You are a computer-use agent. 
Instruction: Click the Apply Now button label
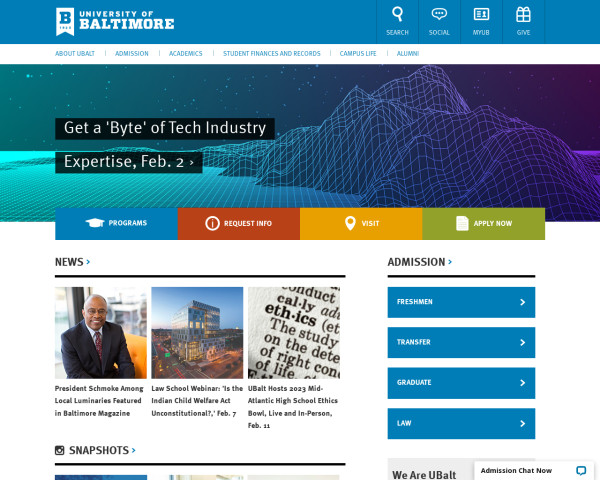coord(492,224)
